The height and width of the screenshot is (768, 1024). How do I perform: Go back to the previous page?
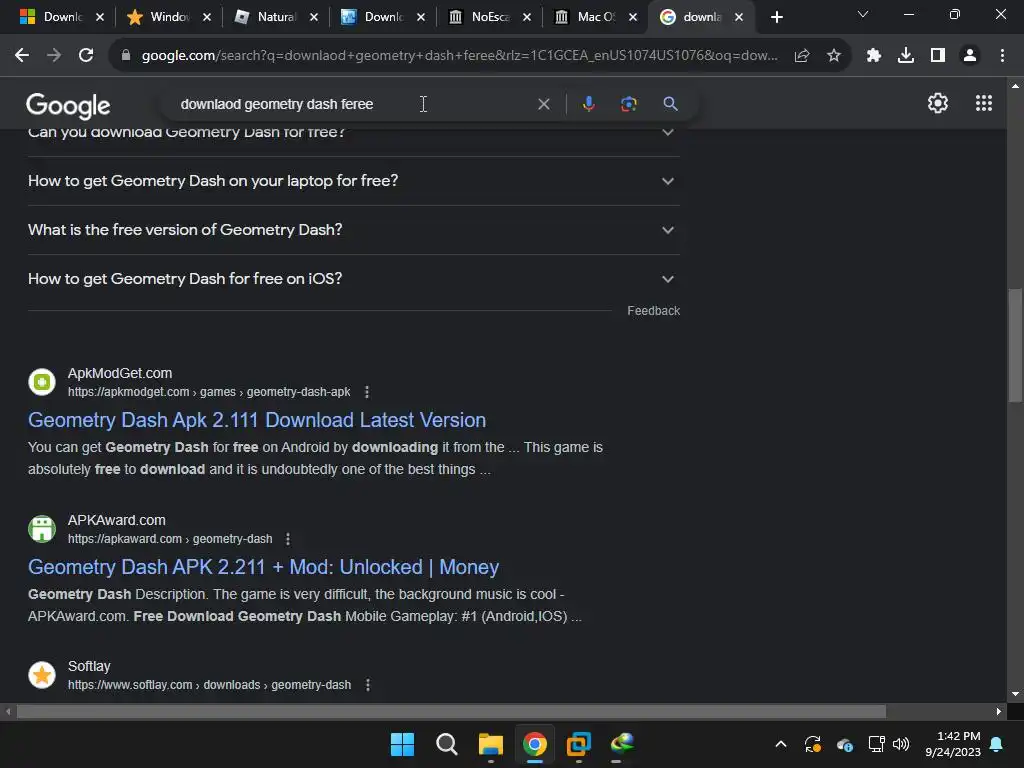pyautogui.click(x=22, y=56)
